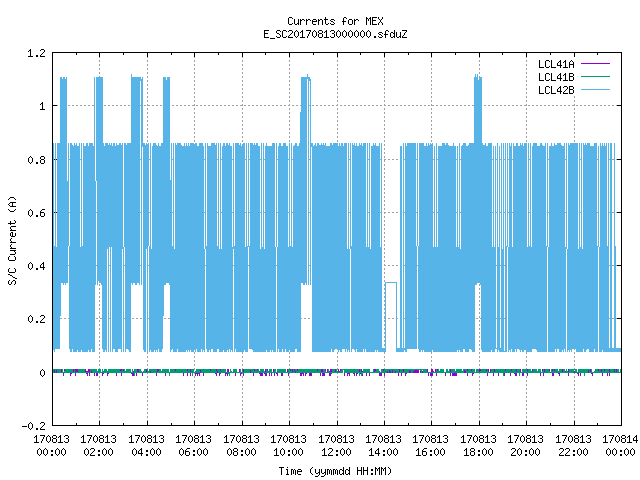Click the x-axis tick 170814 00:00

[x=620, y=446]
